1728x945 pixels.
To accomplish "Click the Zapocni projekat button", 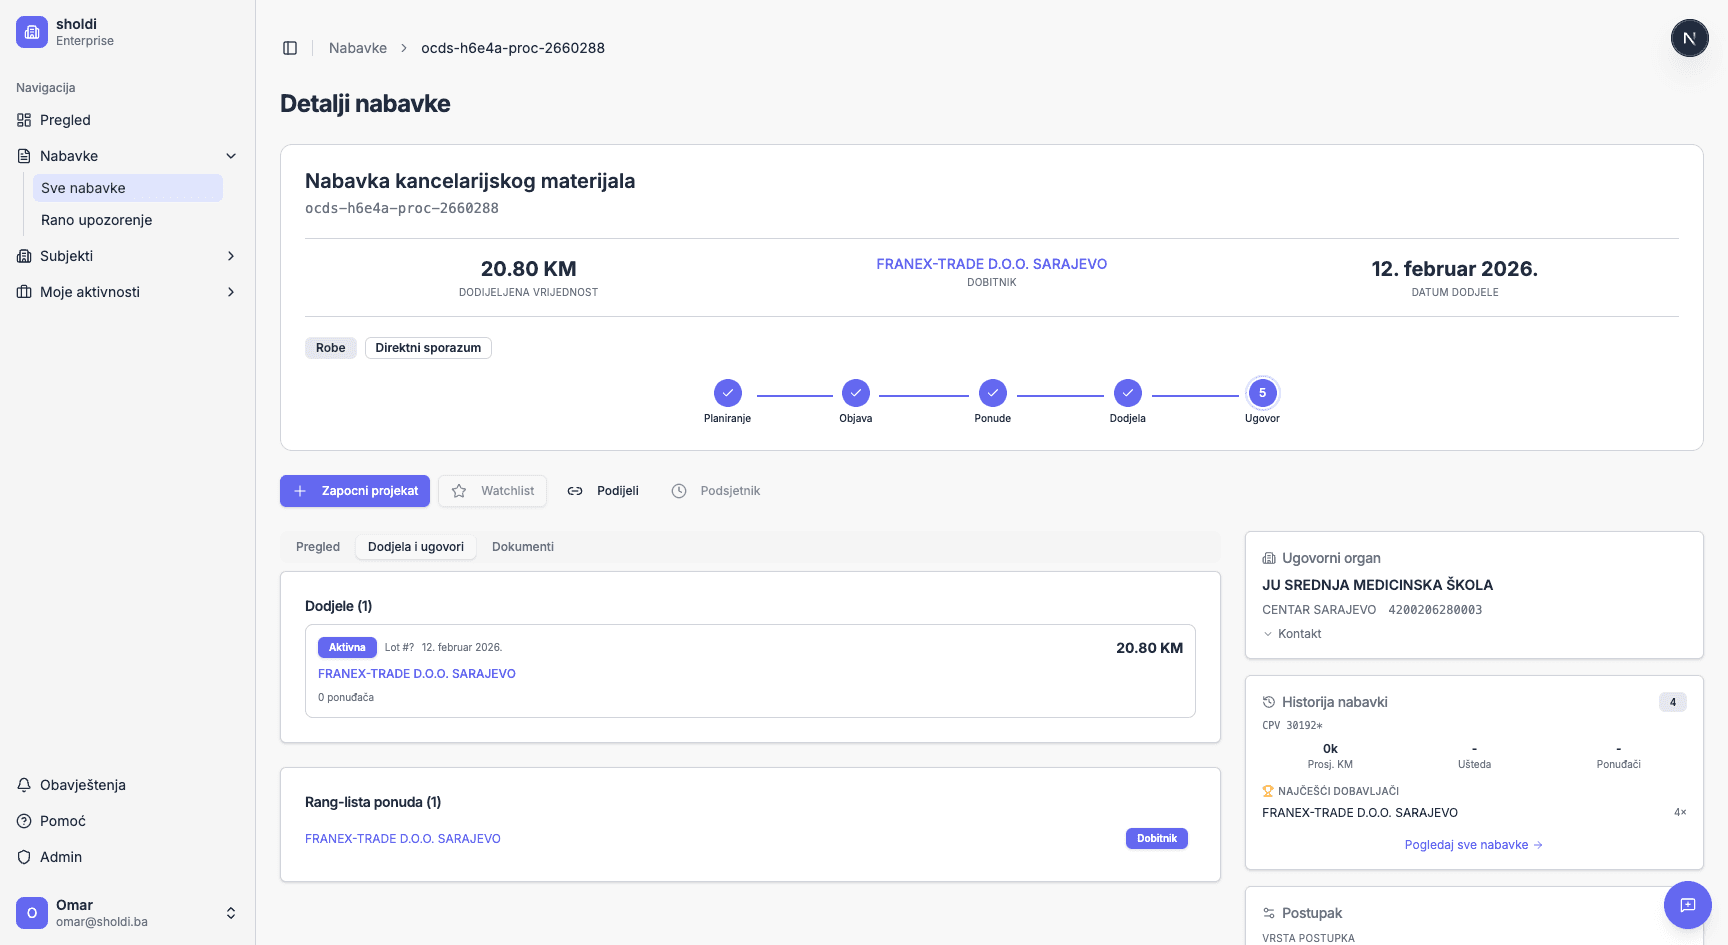I will (354, 491).
